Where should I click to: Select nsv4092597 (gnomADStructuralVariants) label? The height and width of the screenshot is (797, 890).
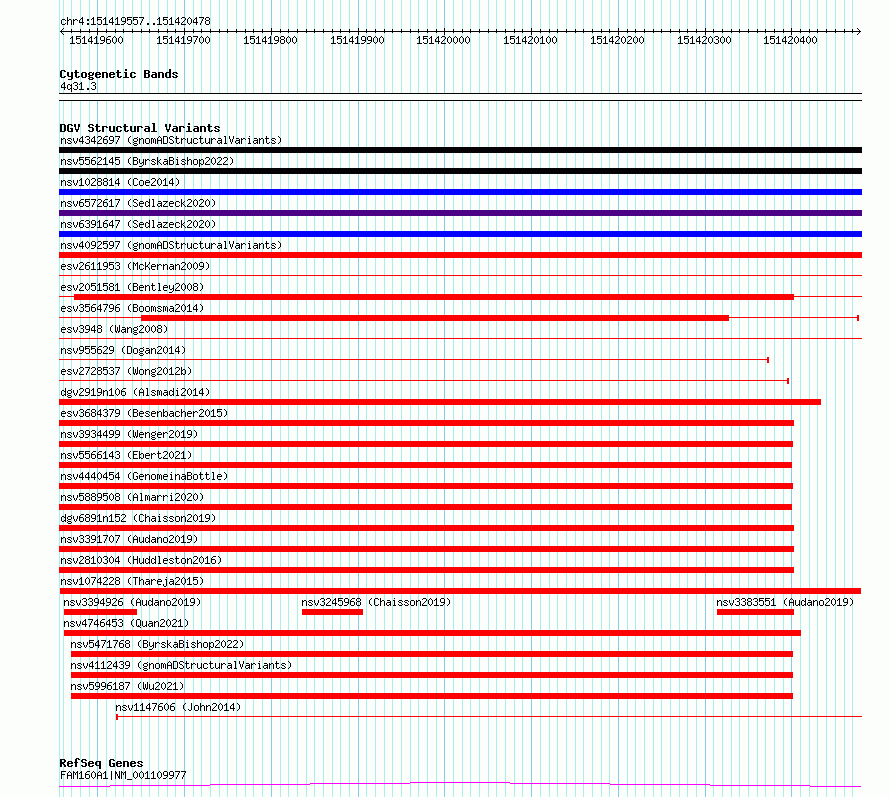[x=171, y=245]
